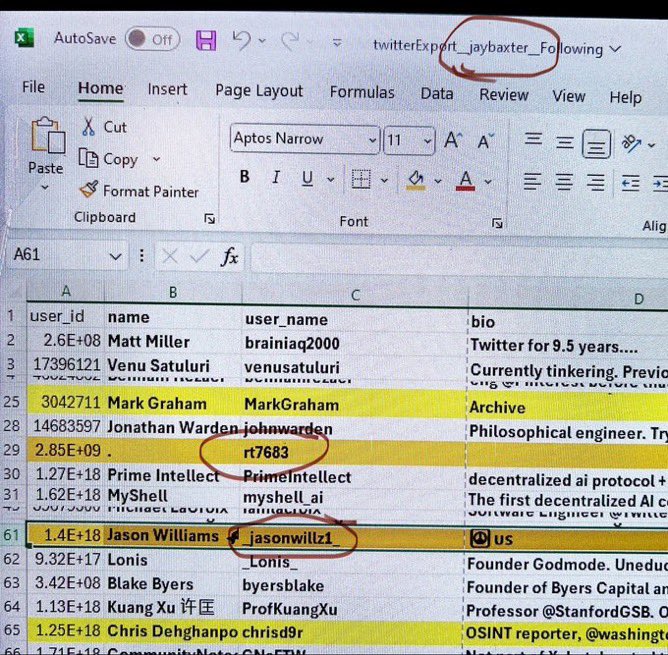Switch to the View tab

point(569,96)
